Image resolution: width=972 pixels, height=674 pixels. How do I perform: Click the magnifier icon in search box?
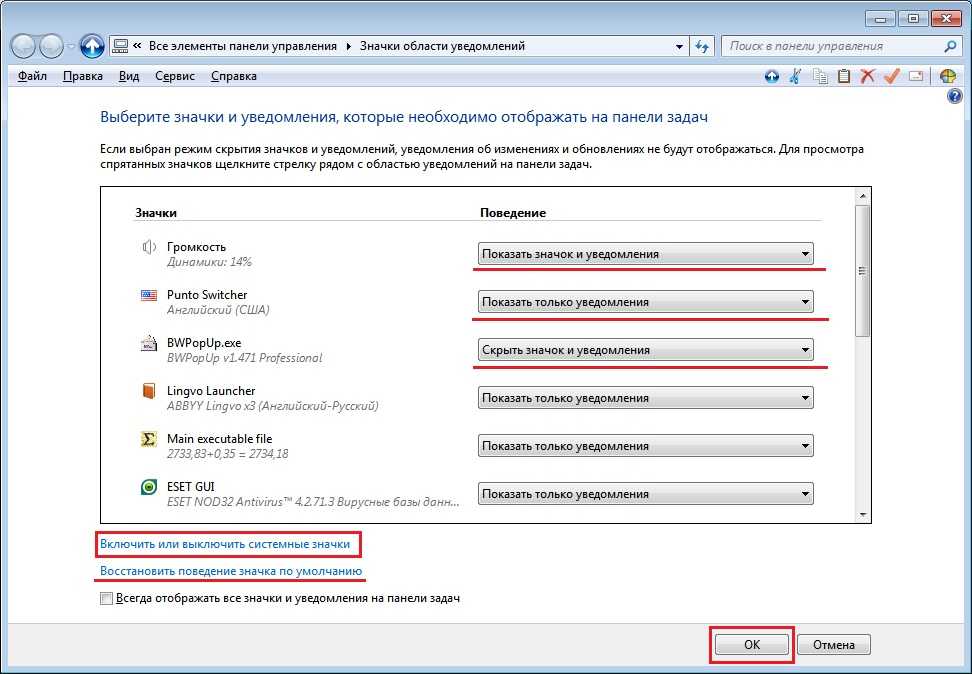950,46
